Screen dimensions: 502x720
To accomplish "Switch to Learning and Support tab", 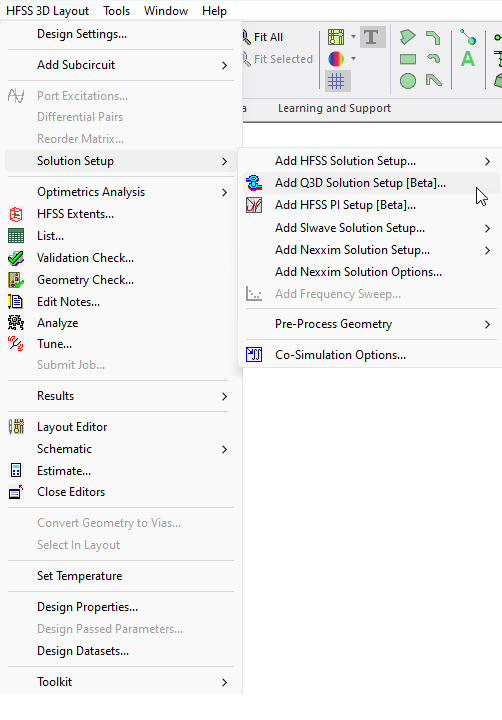I will (x=334, y=108).
